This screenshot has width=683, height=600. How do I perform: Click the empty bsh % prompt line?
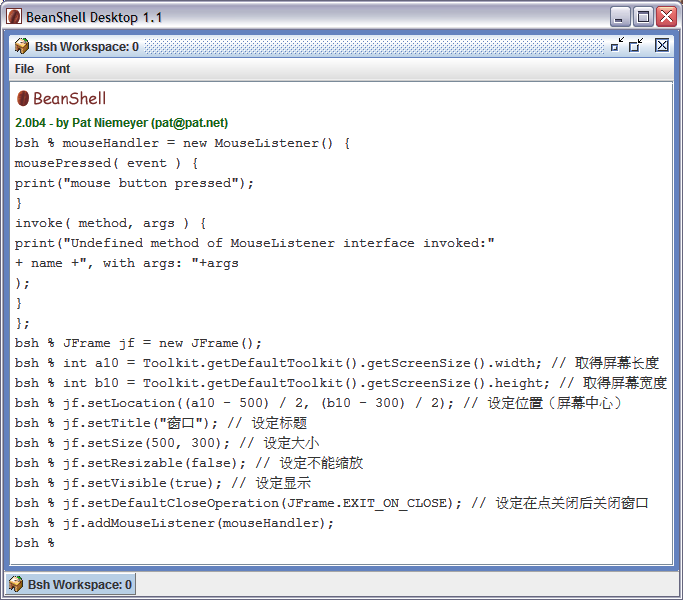point(35,543)
